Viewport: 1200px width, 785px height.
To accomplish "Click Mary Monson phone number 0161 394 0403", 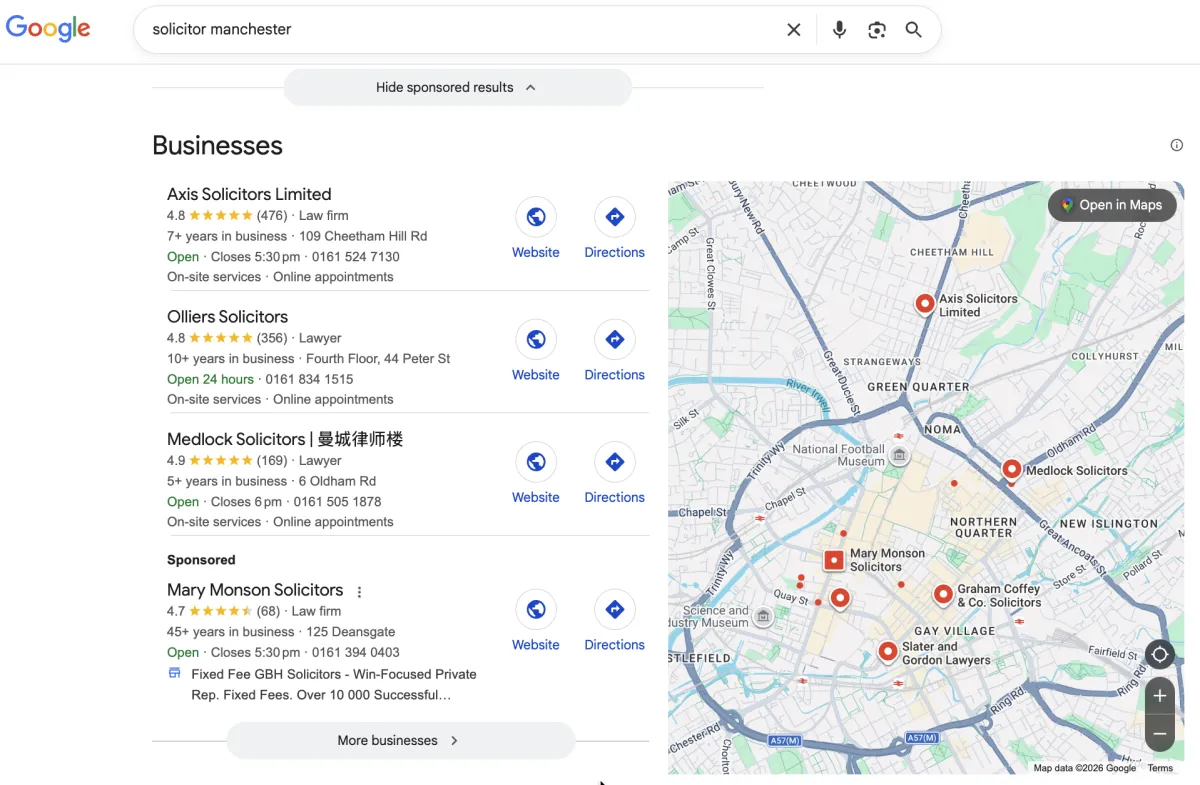I will [x=355, y=652].
